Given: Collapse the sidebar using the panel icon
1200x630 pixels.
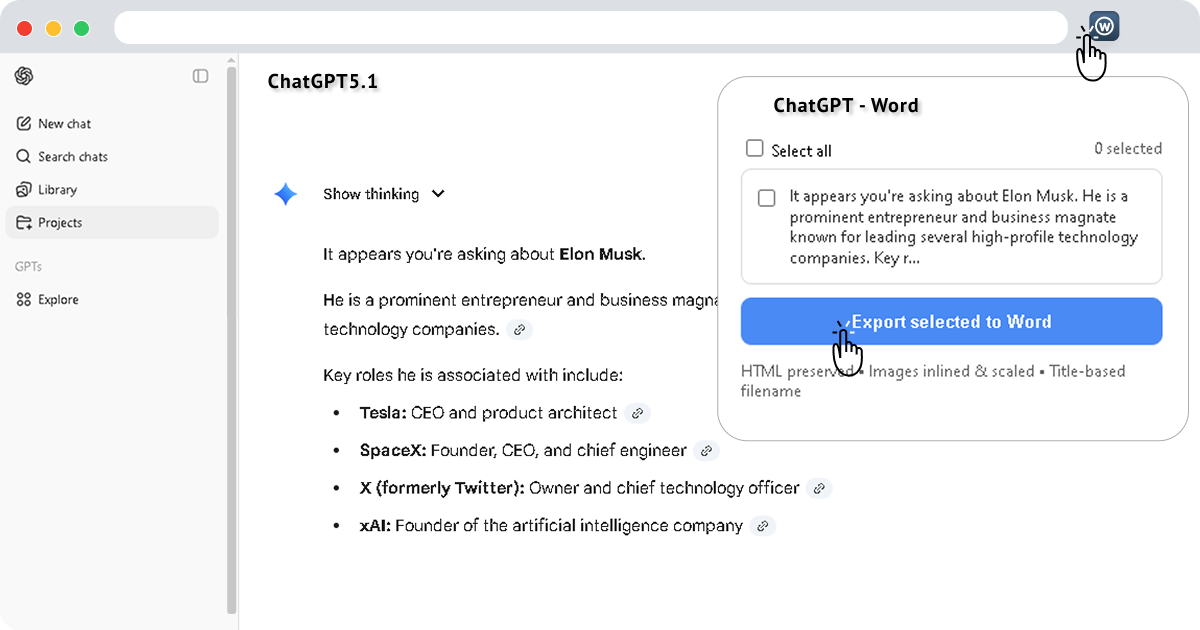Looking at the screenshot, I should tap(199, 76).
